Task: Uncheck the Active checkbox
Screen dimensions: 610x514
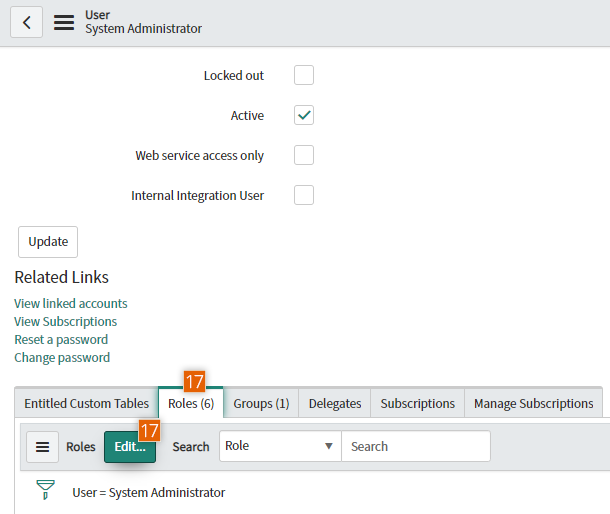Action: [304, 115]
